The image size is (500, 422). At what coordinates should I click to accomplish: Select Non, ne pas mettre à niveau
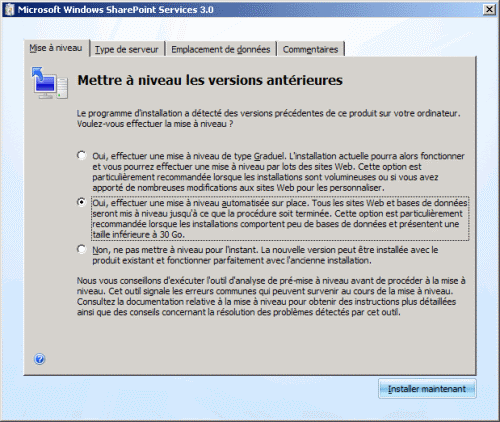(81, 249)
